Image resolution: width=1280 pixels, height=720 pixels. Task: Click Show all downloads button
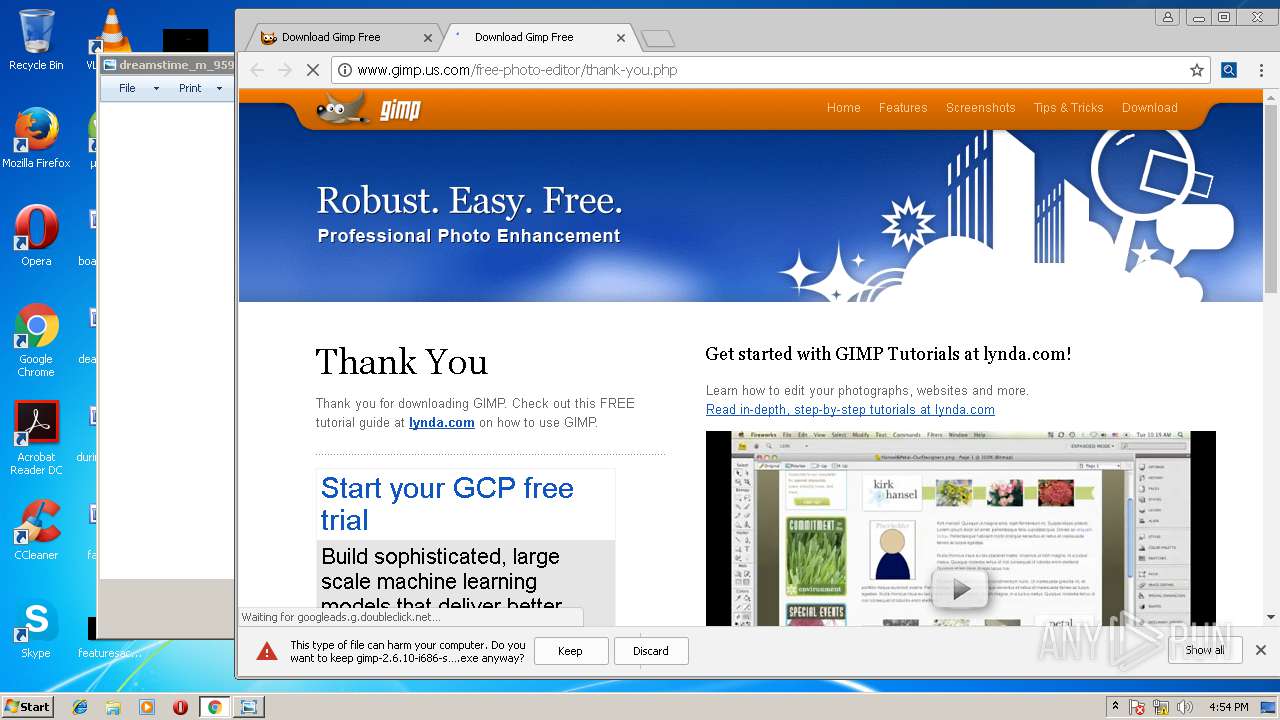pos(1204,650)
